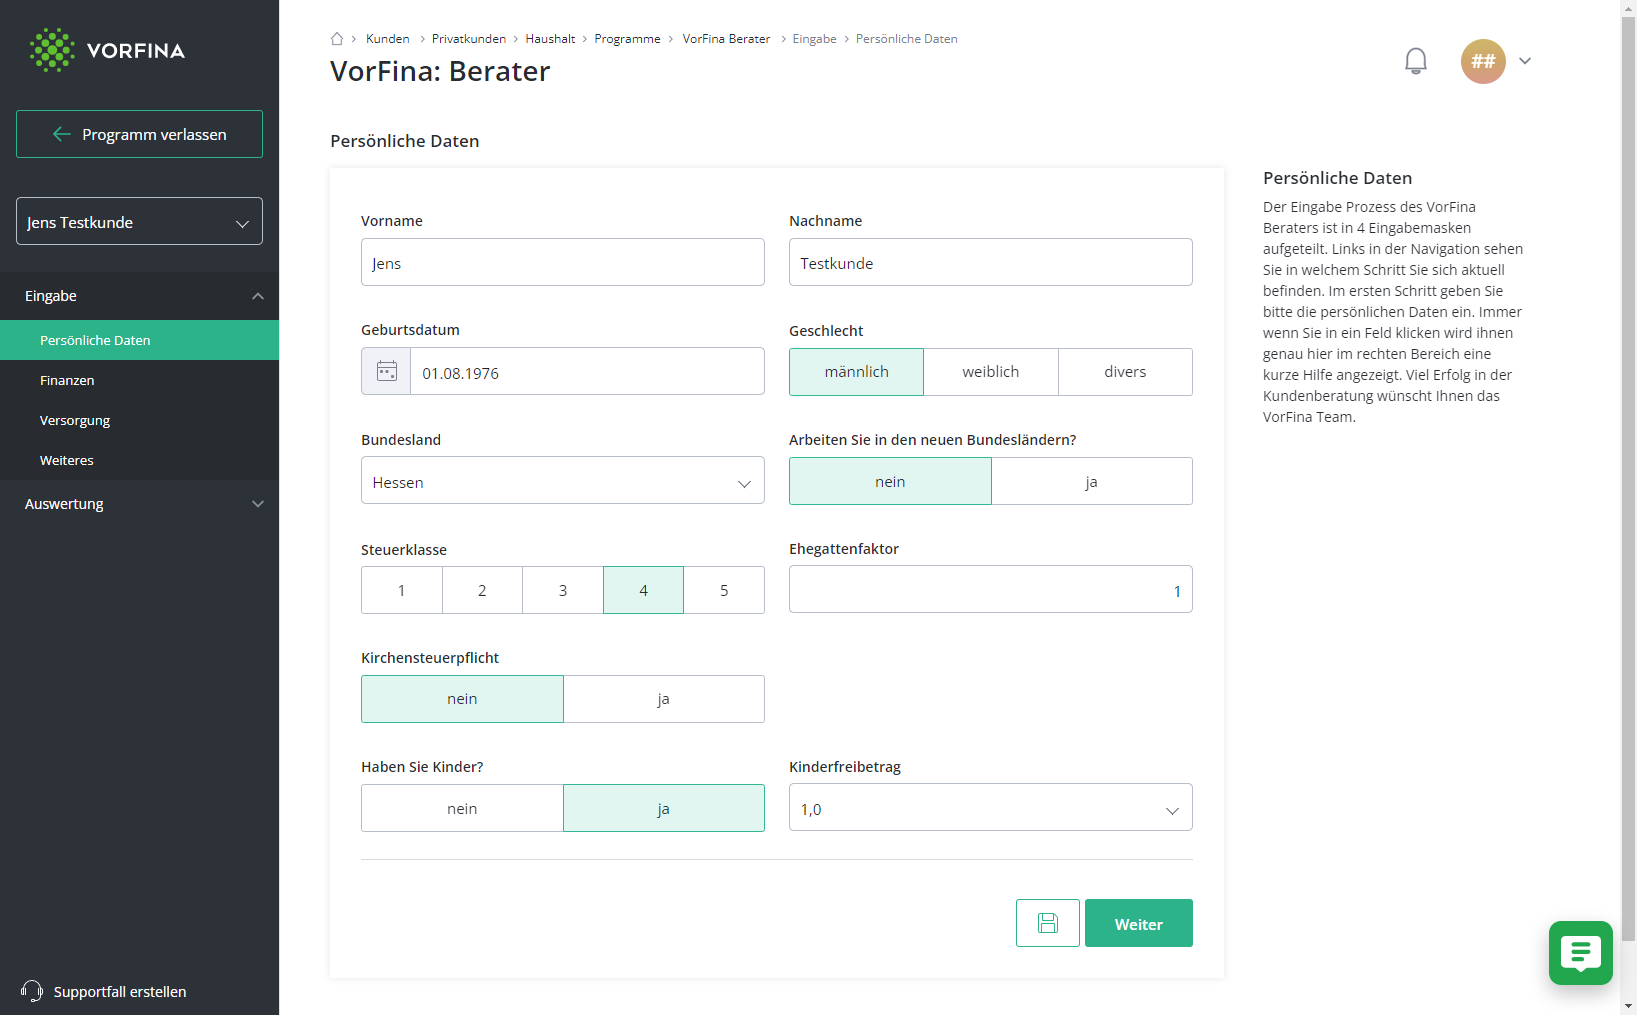Screen dimensions: 1637x1015
Task: Click the home breadcrumb icon
Action: pos(337,39)
